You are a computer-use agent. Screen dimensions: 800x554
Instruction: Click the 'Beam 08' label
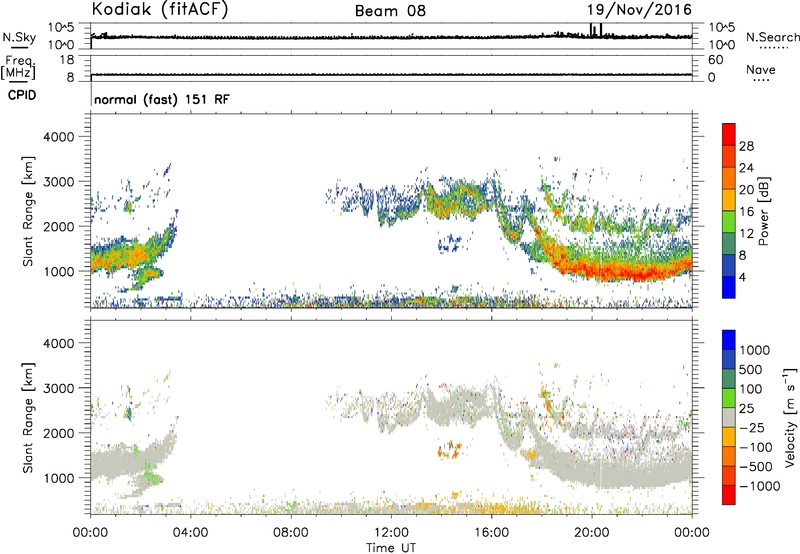pos(390,11)
